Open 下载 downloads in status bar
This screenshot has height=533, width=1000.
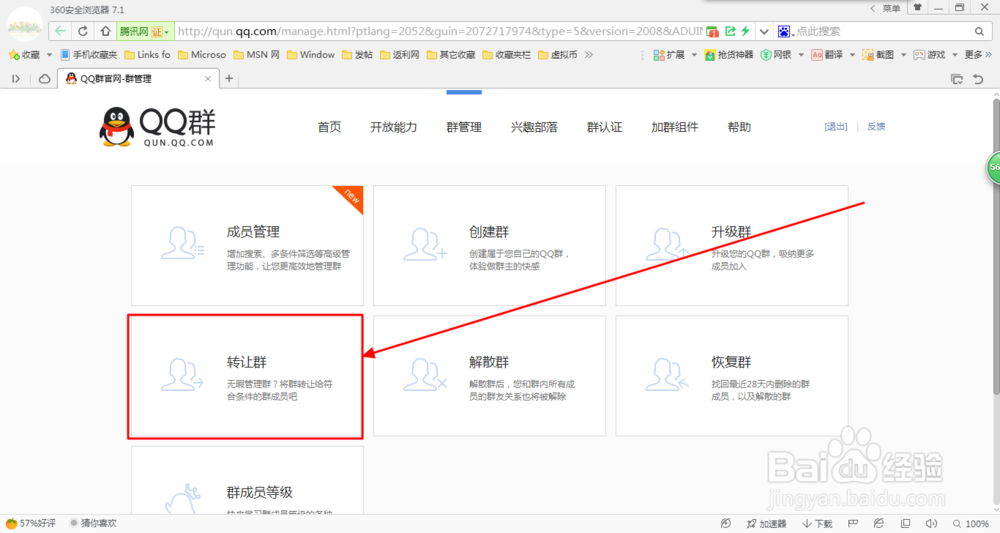(817, 523)
